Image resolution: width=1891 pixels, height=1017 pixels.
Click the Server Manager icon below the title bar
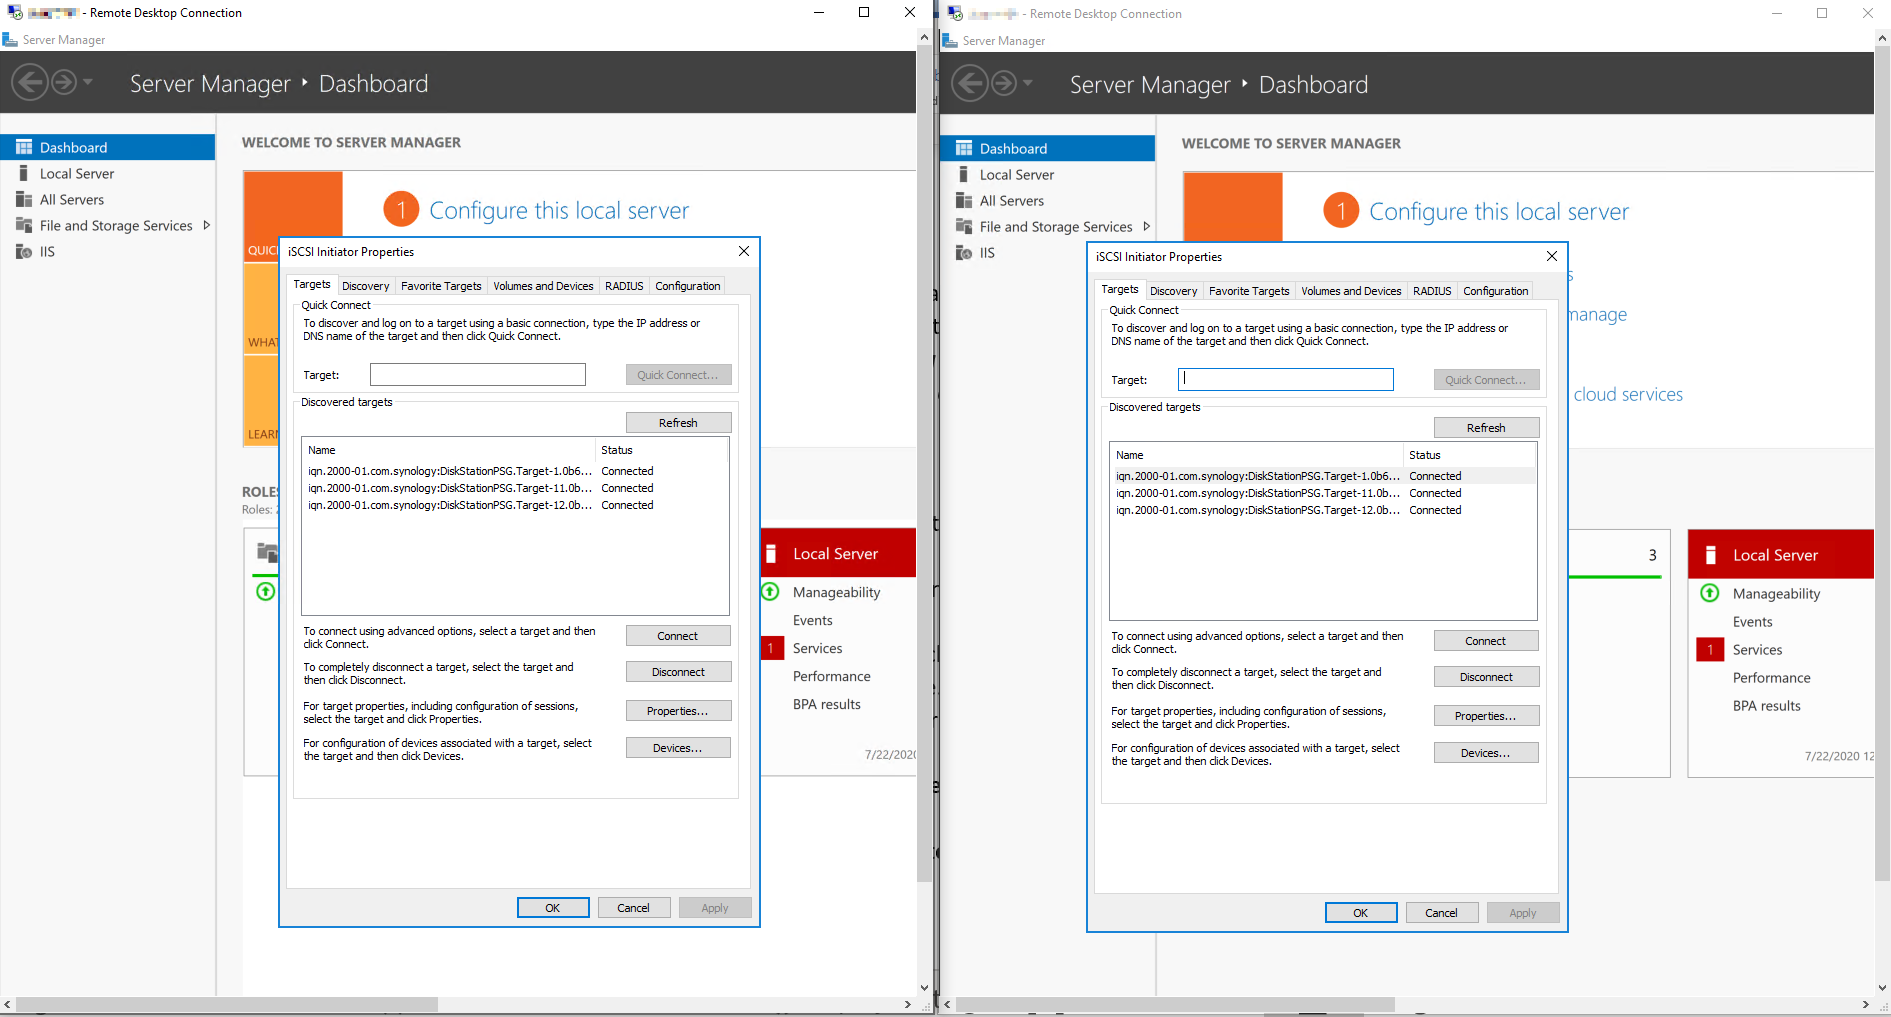click(x=10, y=39)
